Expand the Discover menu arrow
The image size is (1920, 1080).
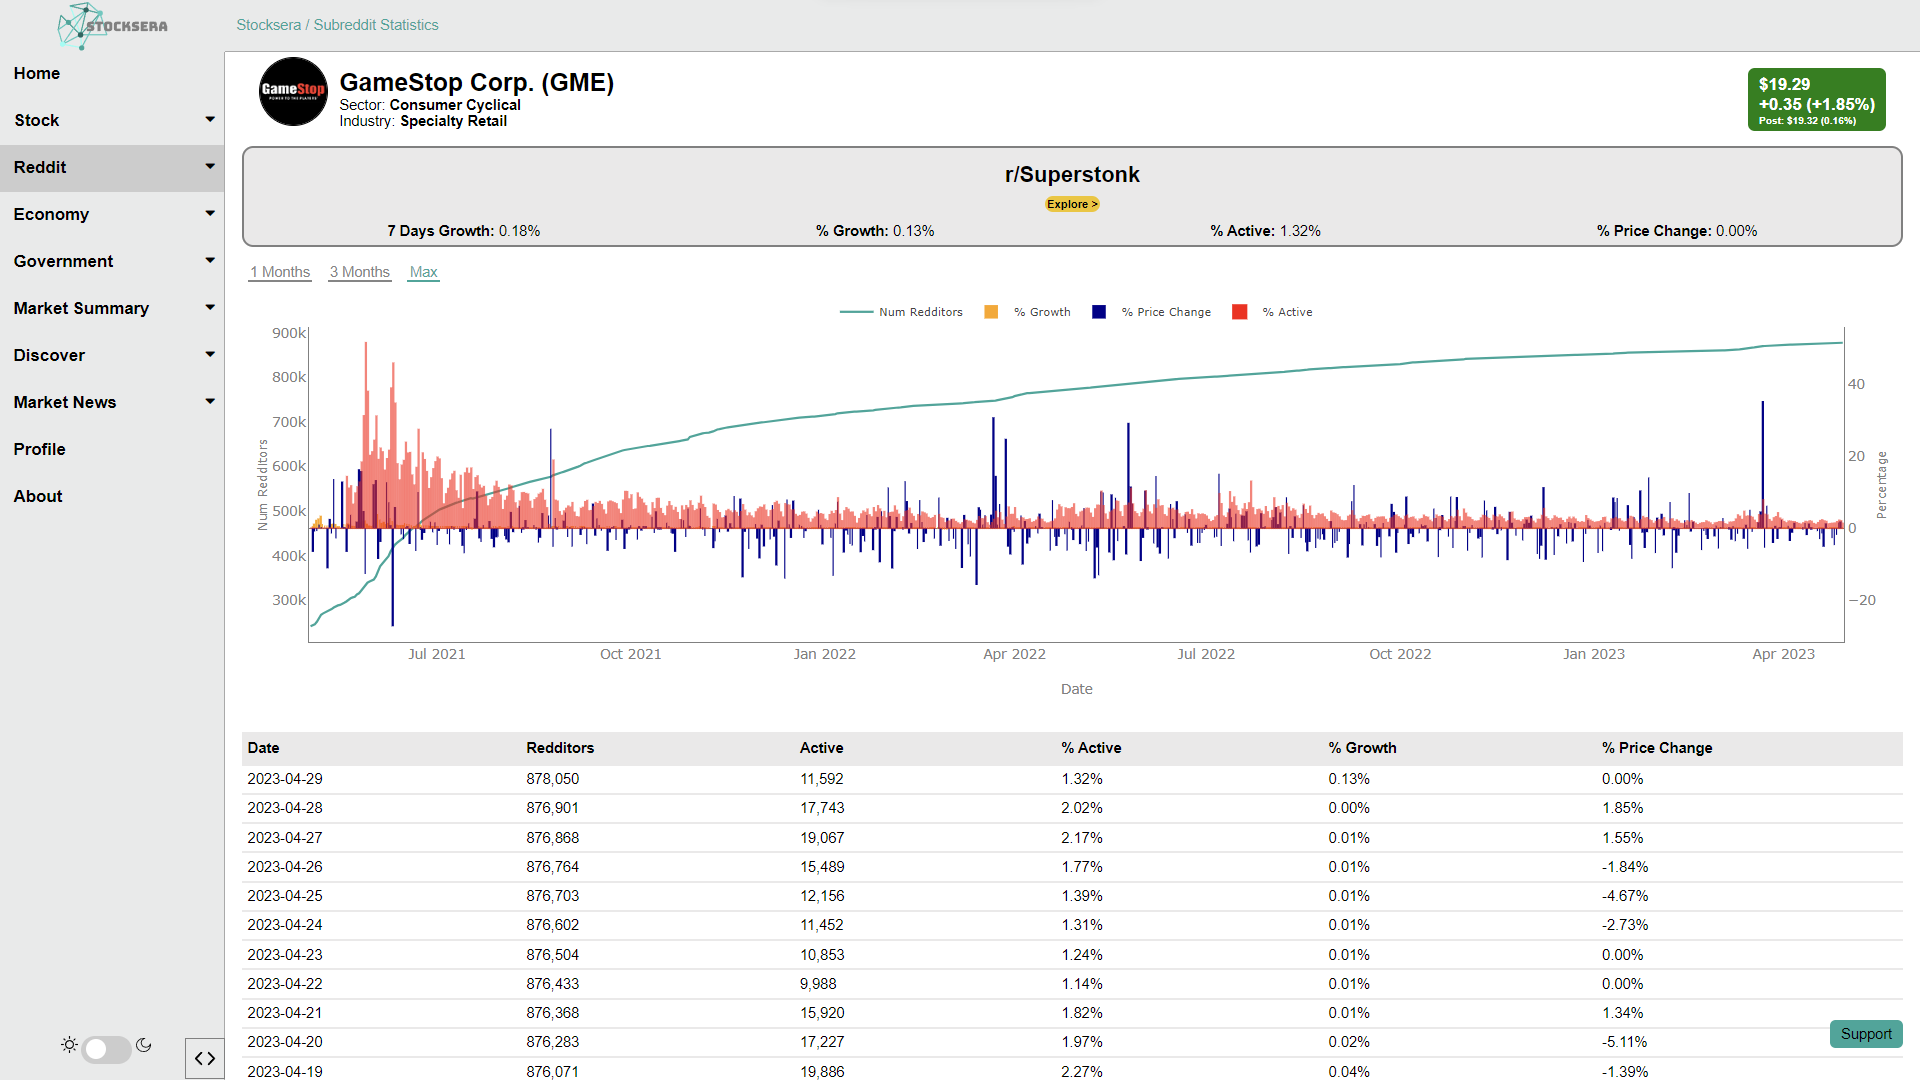209,355
